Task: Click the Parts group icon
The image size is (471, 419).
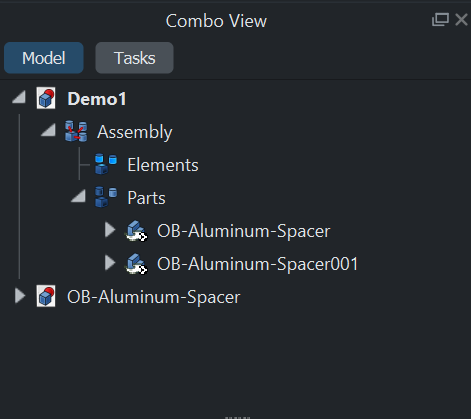Action: point(106,197)
